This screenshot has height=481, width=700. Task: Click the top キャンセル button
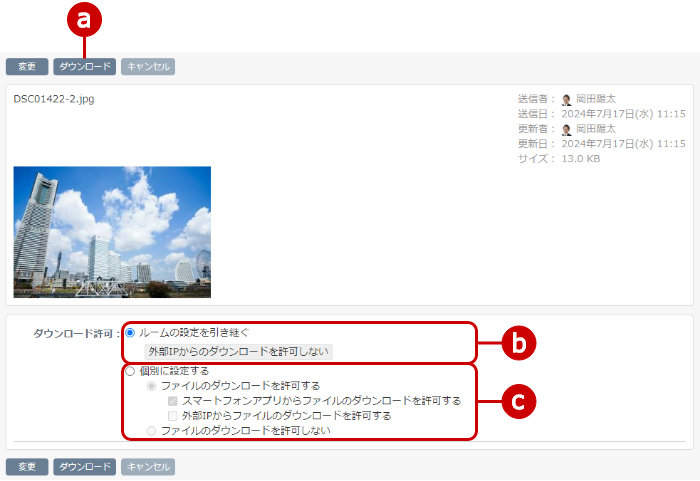tap(148, 67)
